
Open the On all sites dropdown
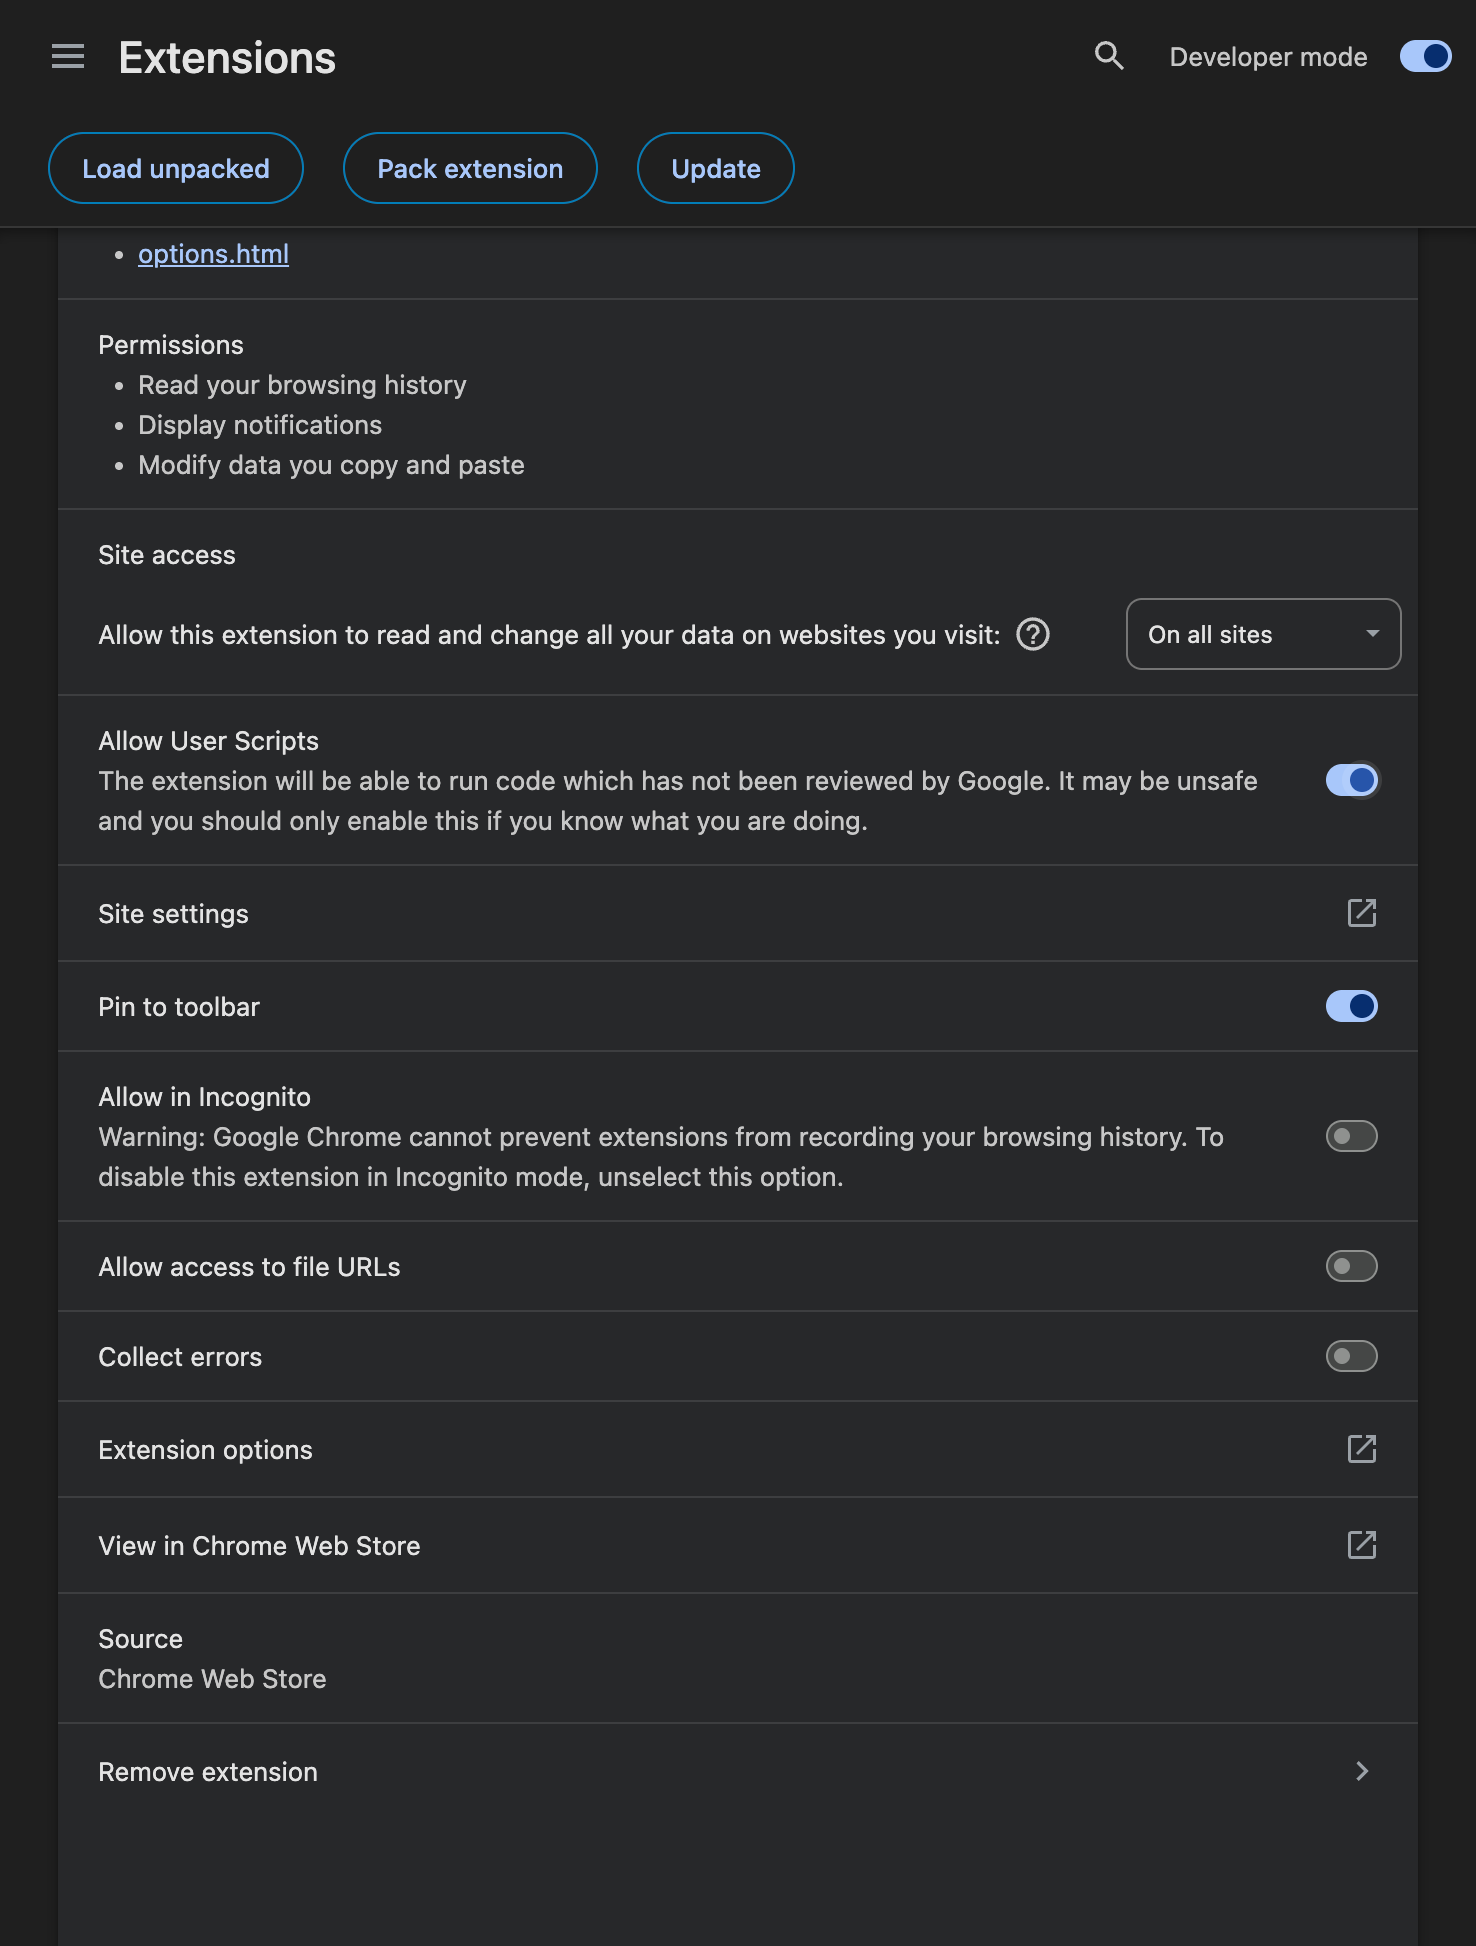pyautogui.click(x=1263, y=634)
